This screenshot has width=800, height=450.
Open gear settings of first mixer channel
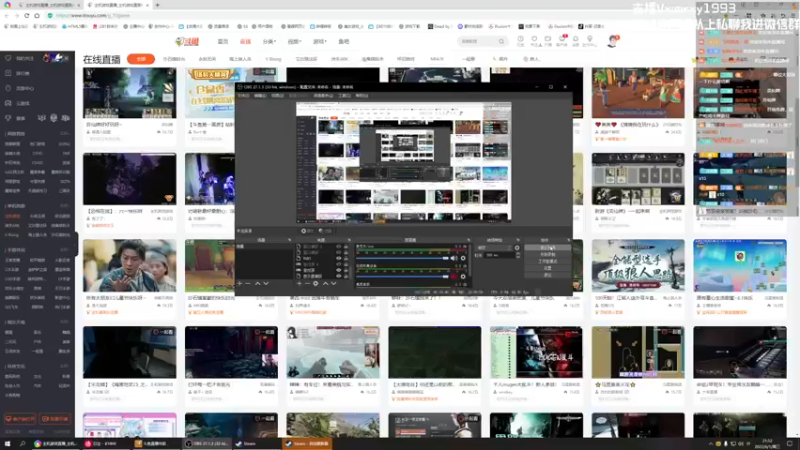coord(463,259)
